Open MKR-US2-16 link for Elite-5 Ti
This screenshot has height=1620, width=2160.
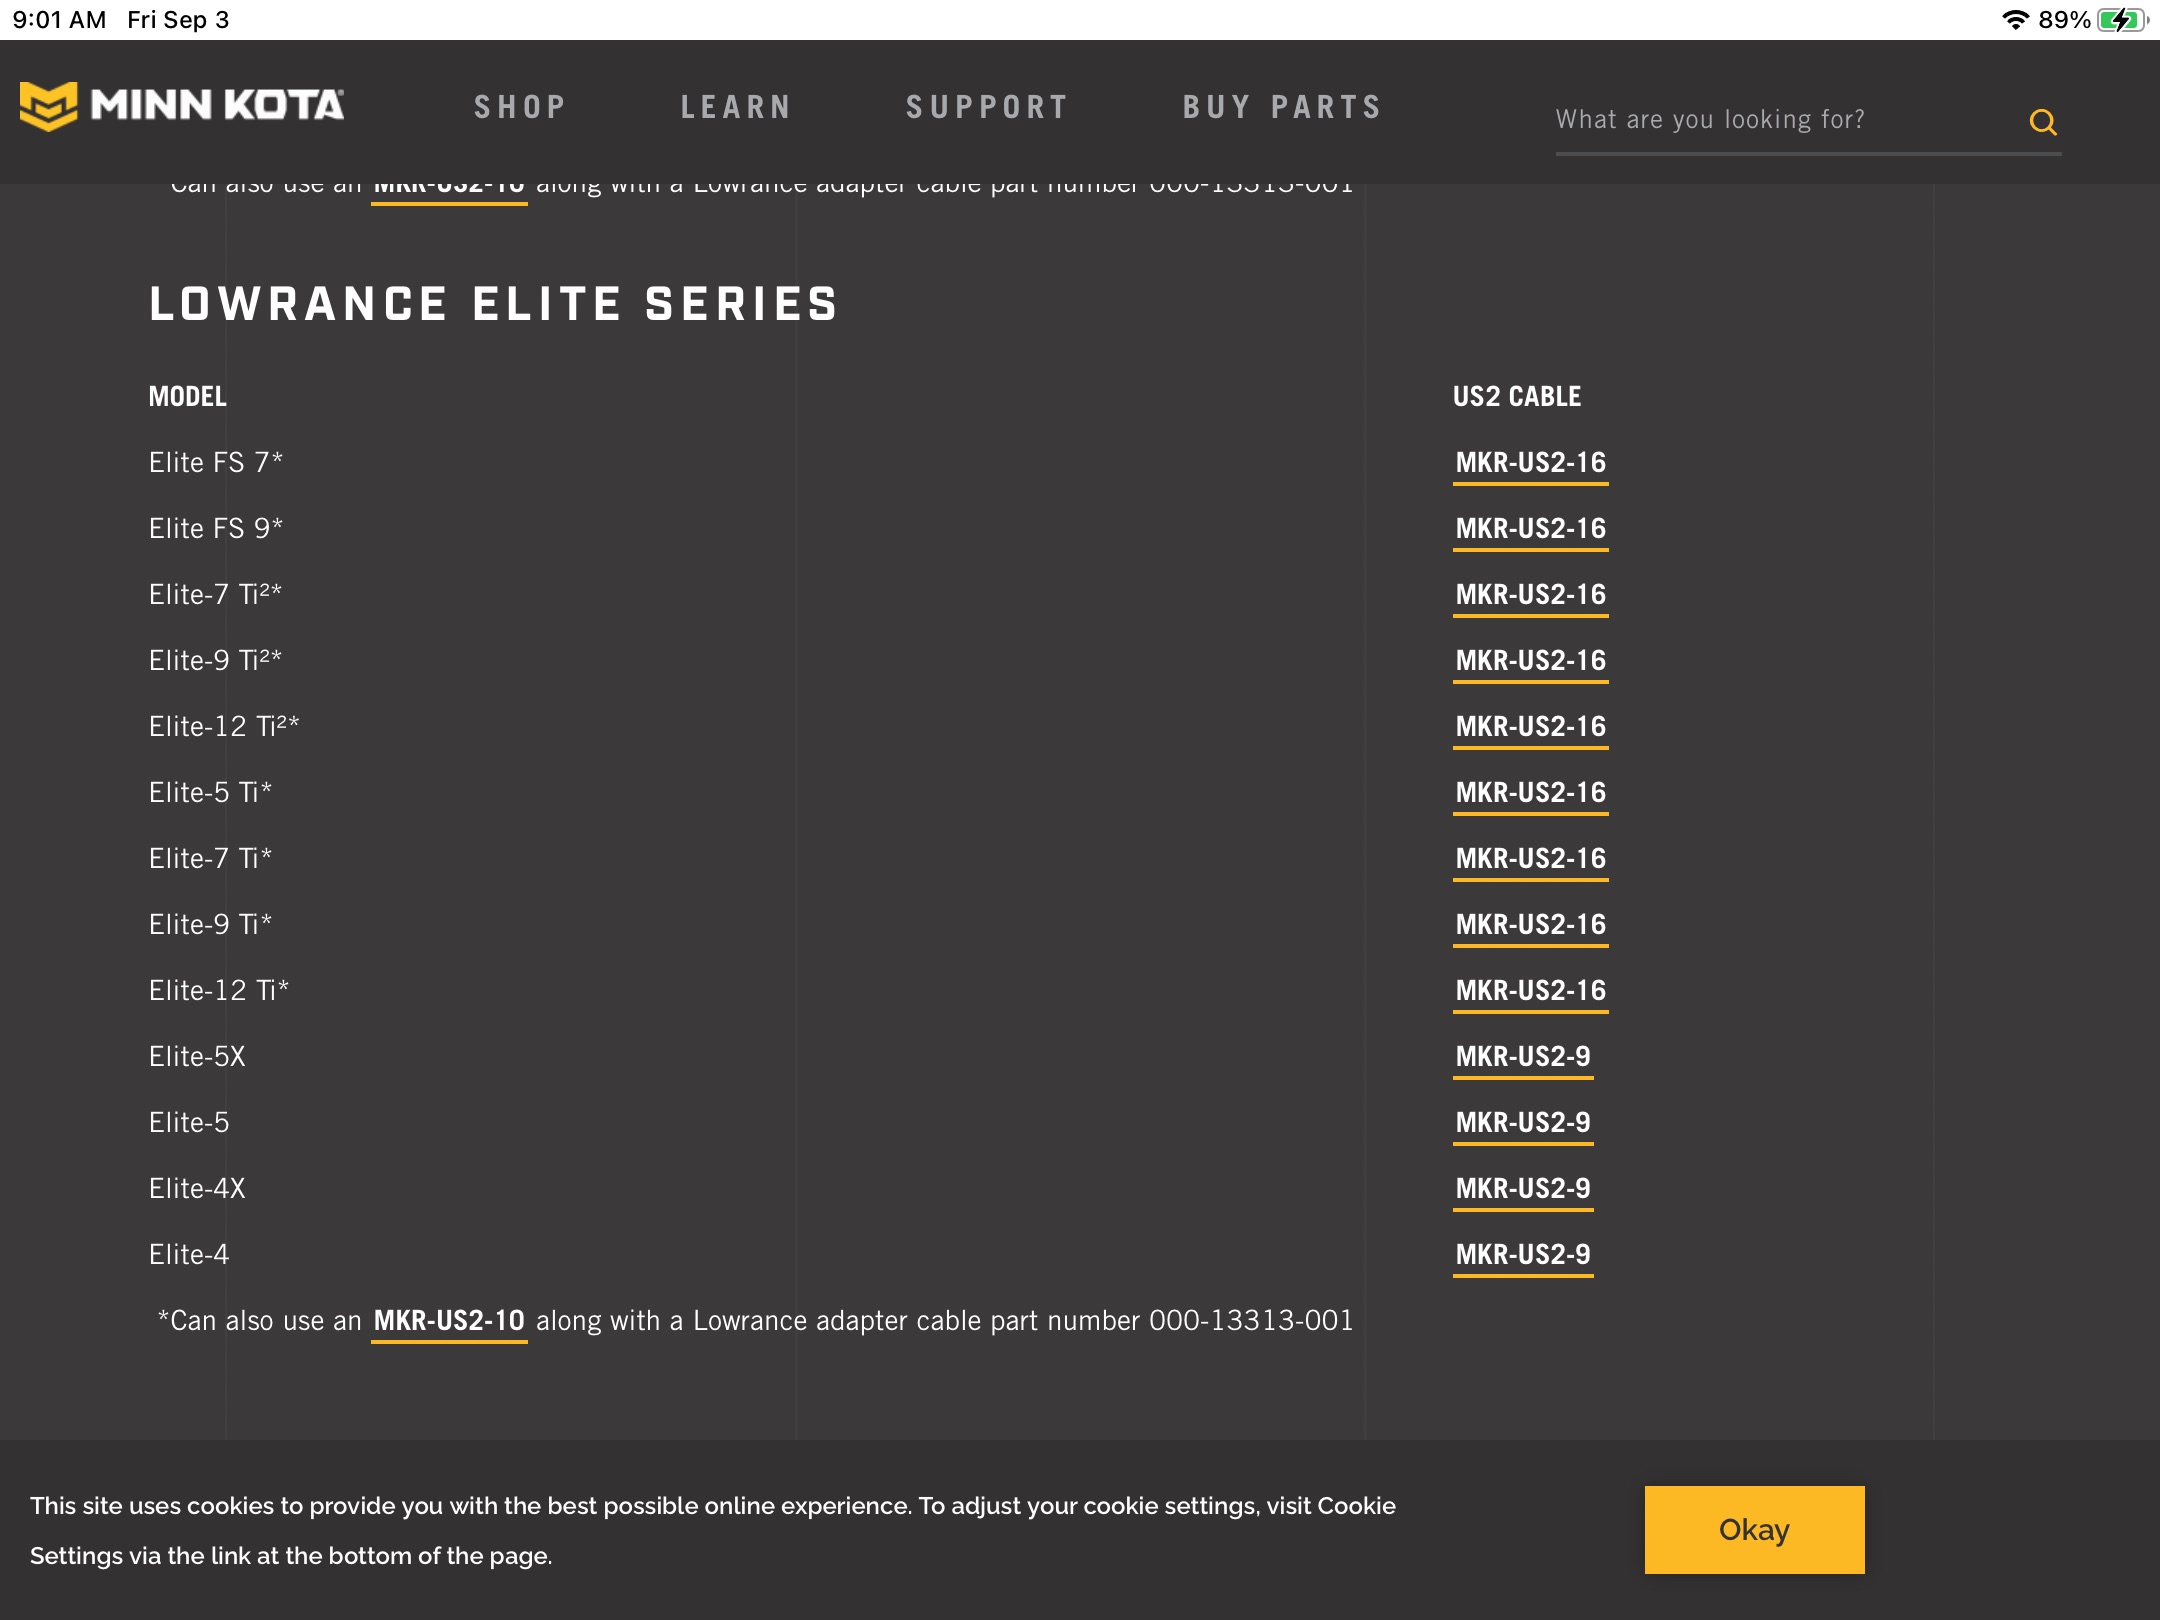(x=1530, y=793)
